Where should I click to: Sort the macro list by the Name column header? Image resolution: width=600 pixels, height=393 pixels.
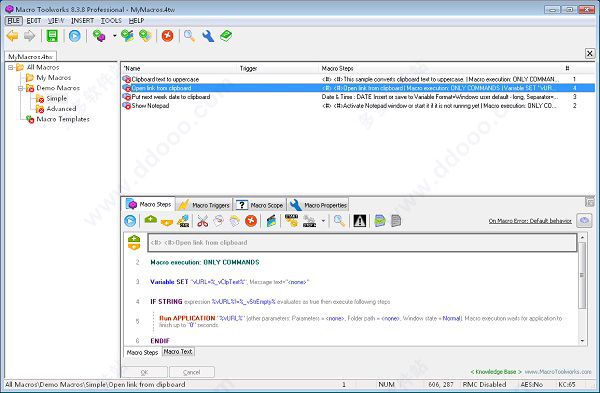click(x=179, y=68)
